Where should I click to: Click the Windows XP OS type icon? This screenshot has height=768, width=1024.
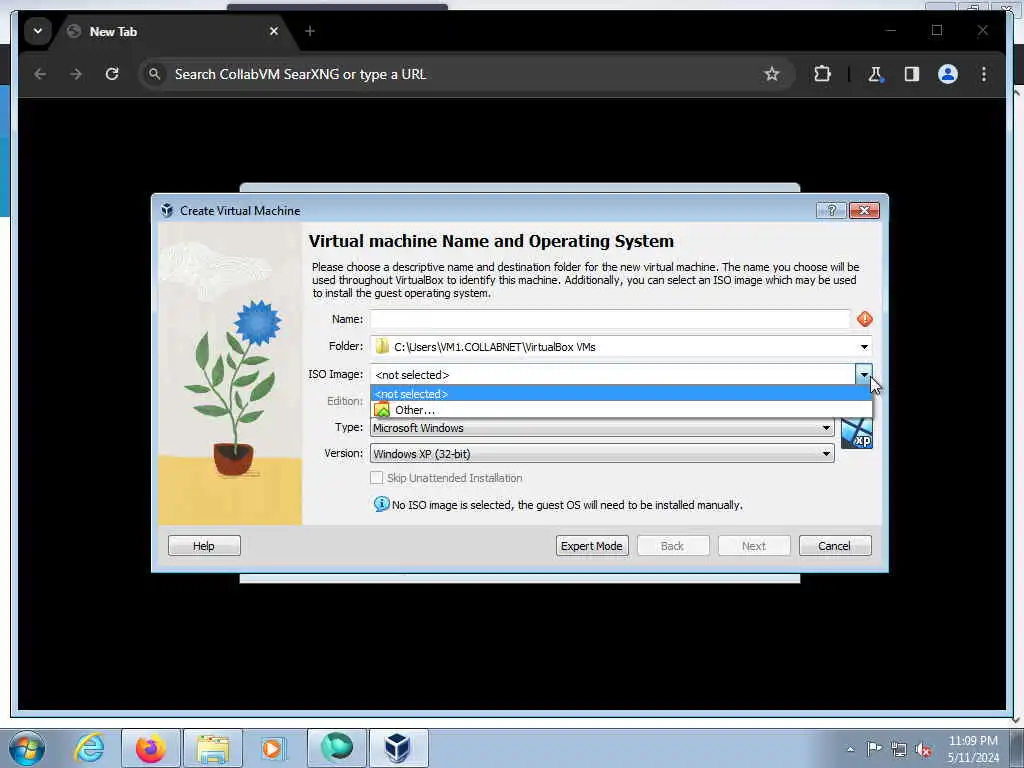tap(856, 434)
